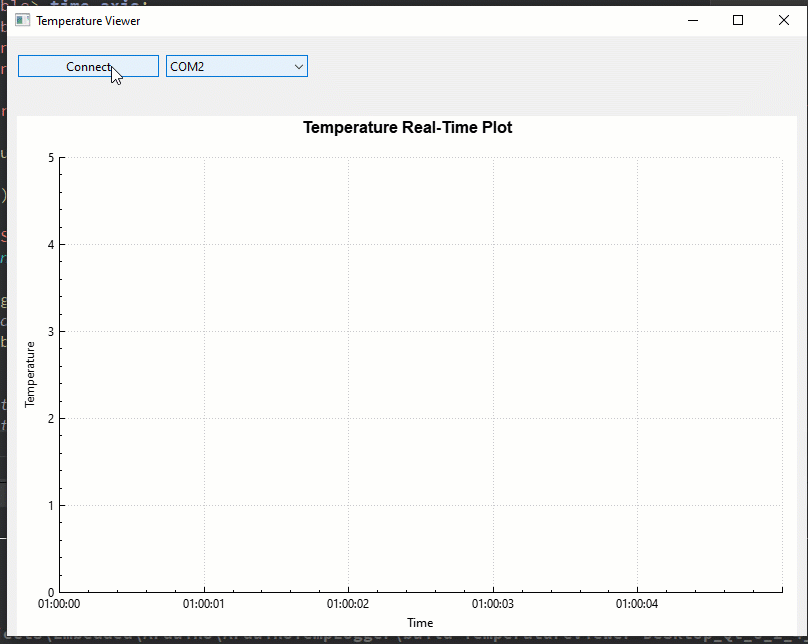Open the COM2 port combo box
The image size is (808, 644).
pos(228,66)
